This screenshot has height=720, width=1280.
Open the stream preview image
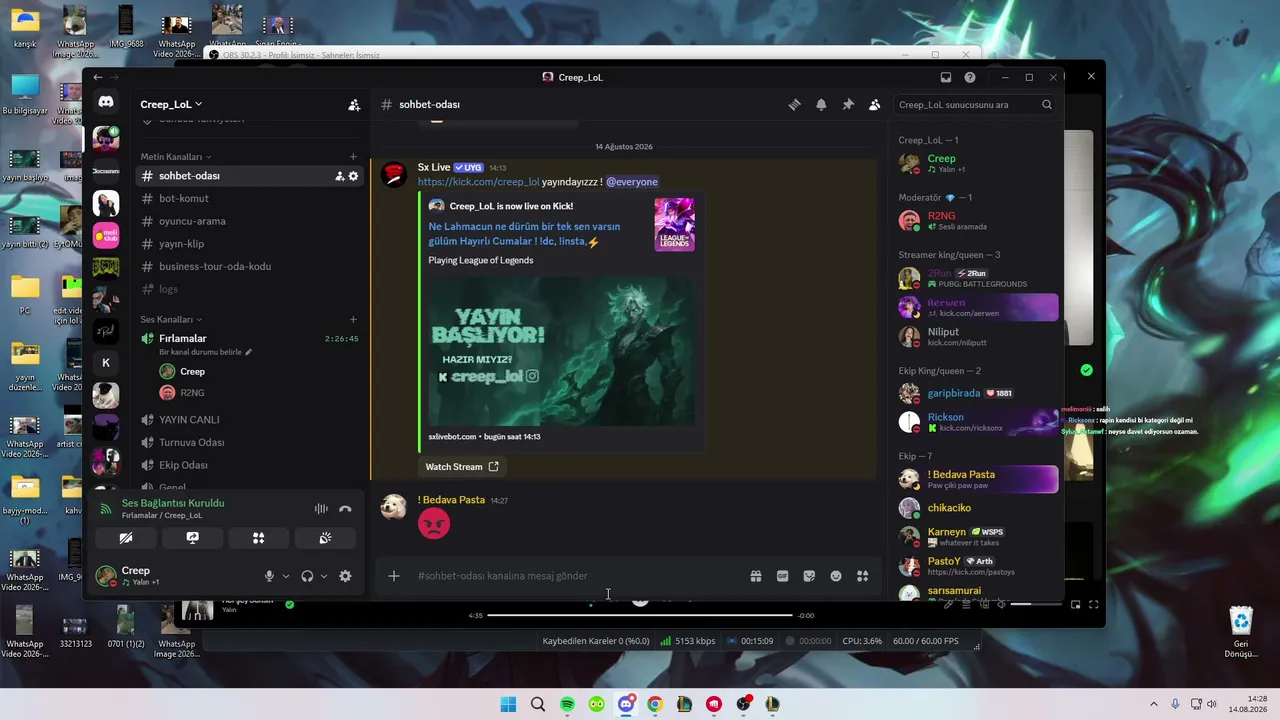pyautogui.click(x=562, y=351)
